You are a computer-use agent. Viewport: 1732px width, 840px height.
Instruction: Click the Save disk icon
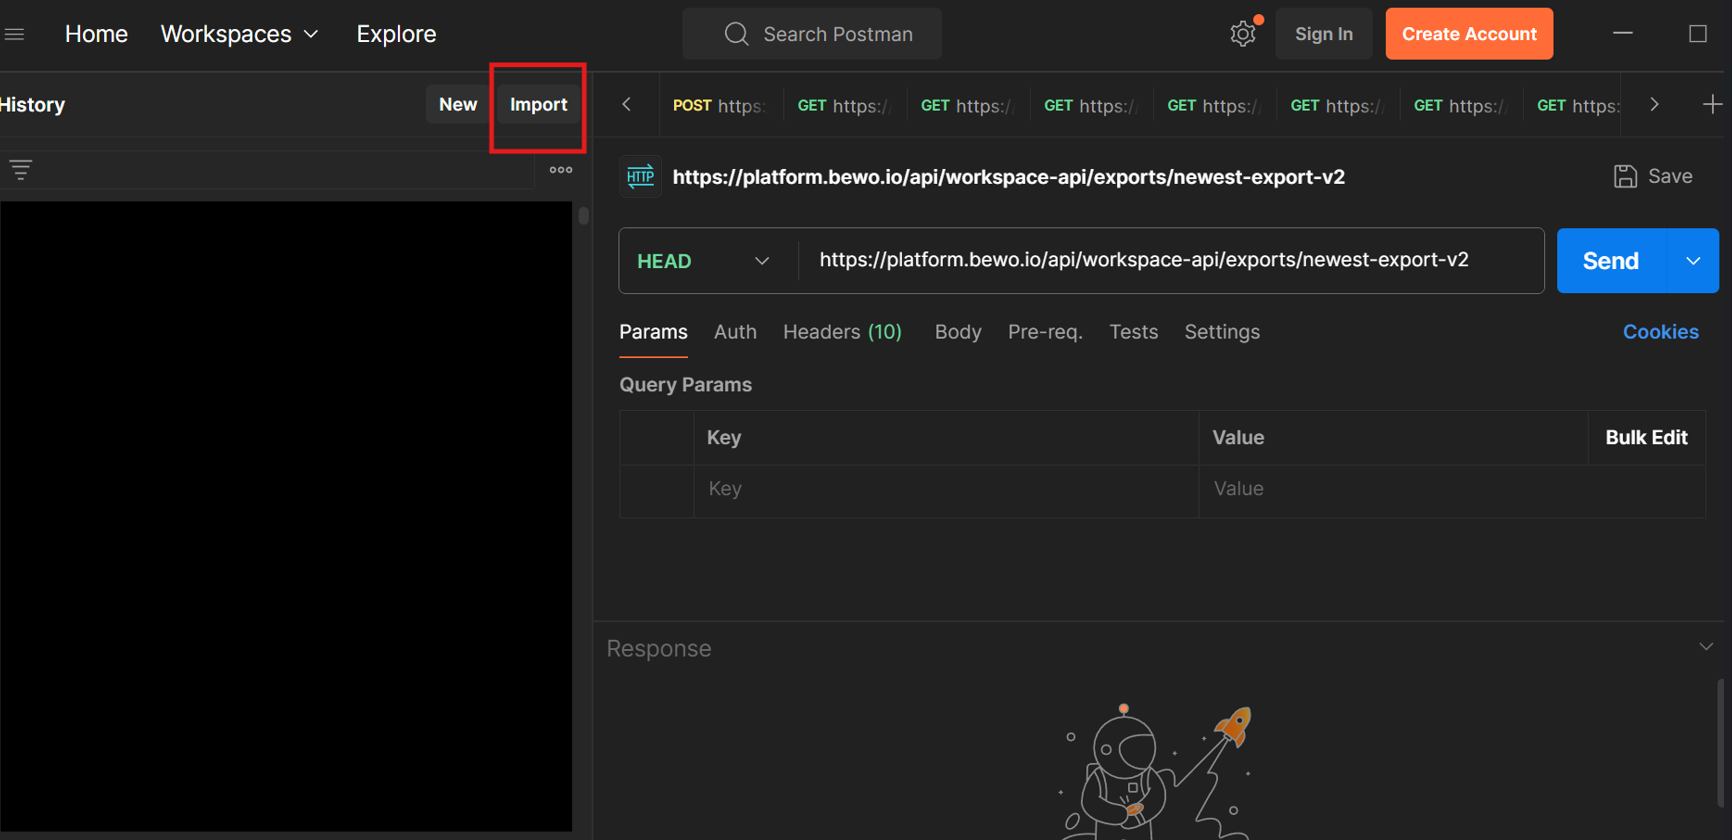coord(1625,177)
